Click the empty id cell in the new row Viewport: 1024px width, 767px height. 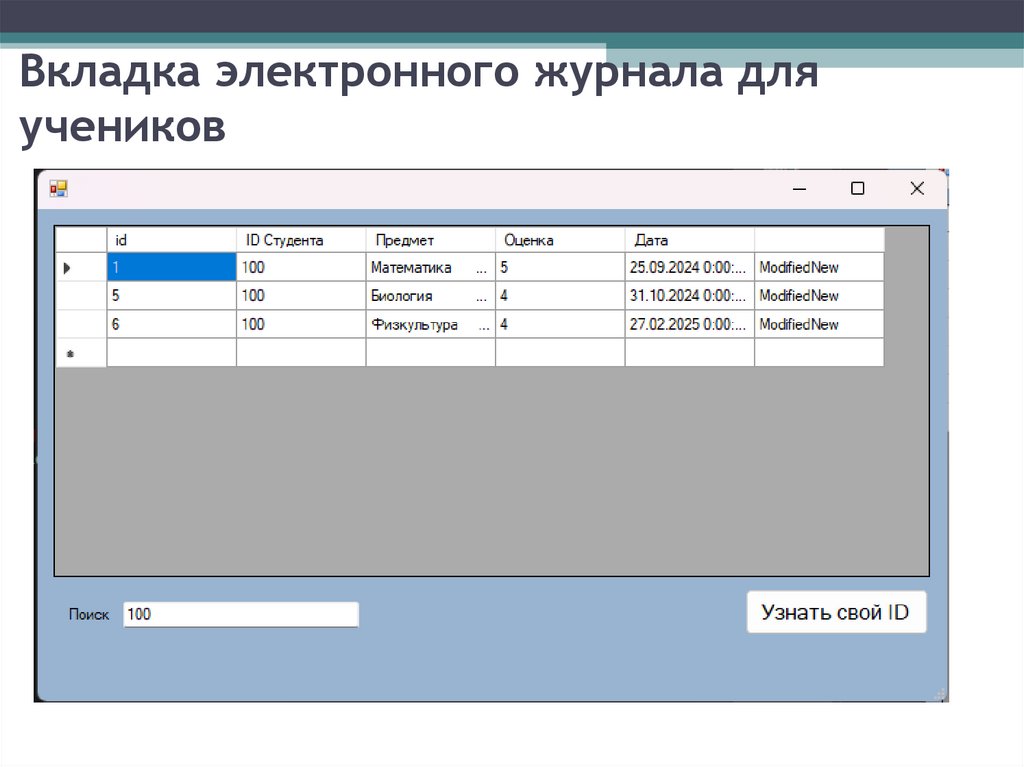coord(171,353)
